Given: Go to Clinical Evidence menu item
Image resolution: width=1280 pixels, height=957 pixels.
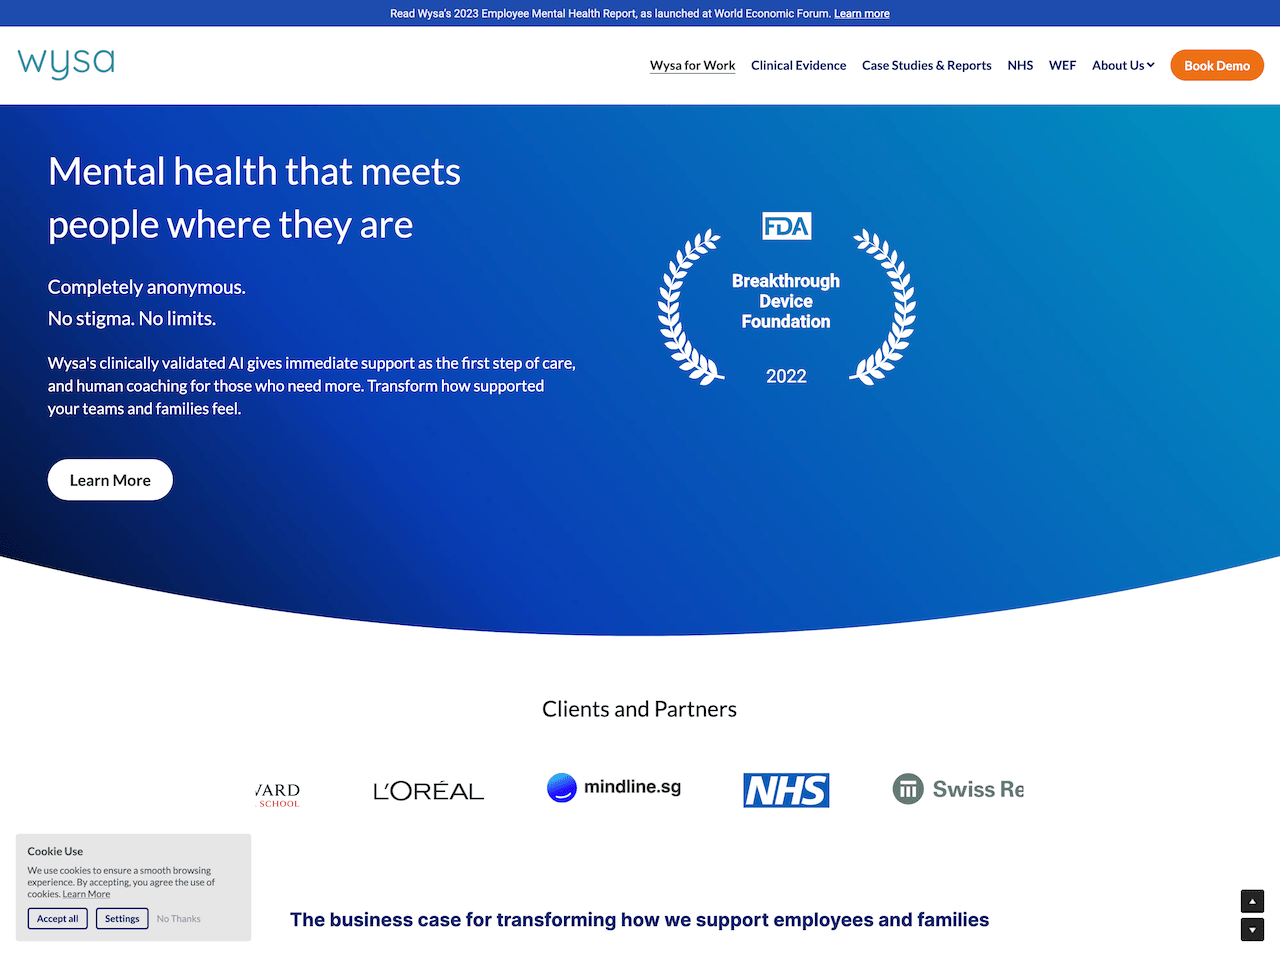Looking at the screenshot, I should 798,65.
